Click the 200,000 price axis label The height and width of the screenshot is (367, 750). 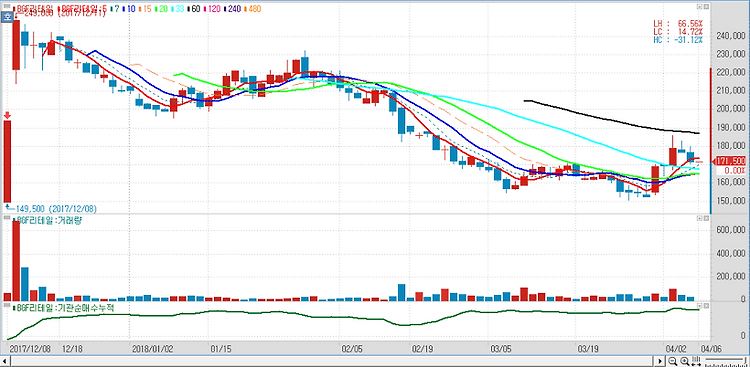click(732, 109)
